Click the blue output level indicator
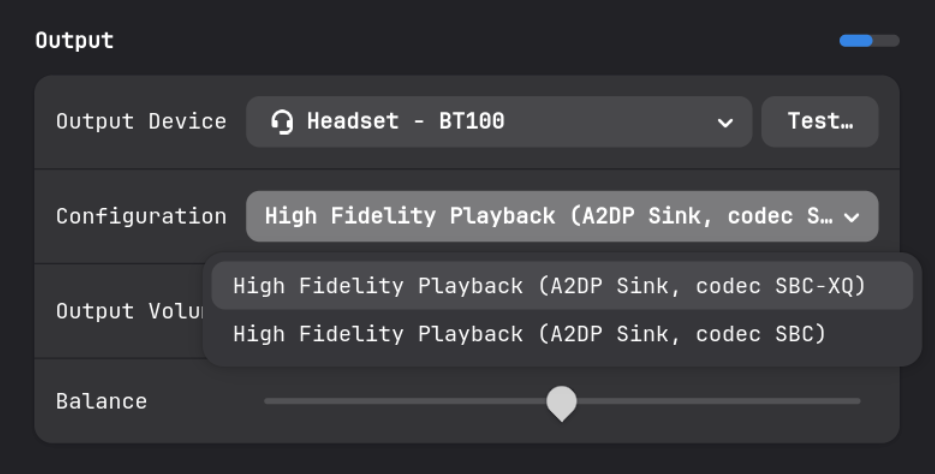 click(x=856, y=41)
